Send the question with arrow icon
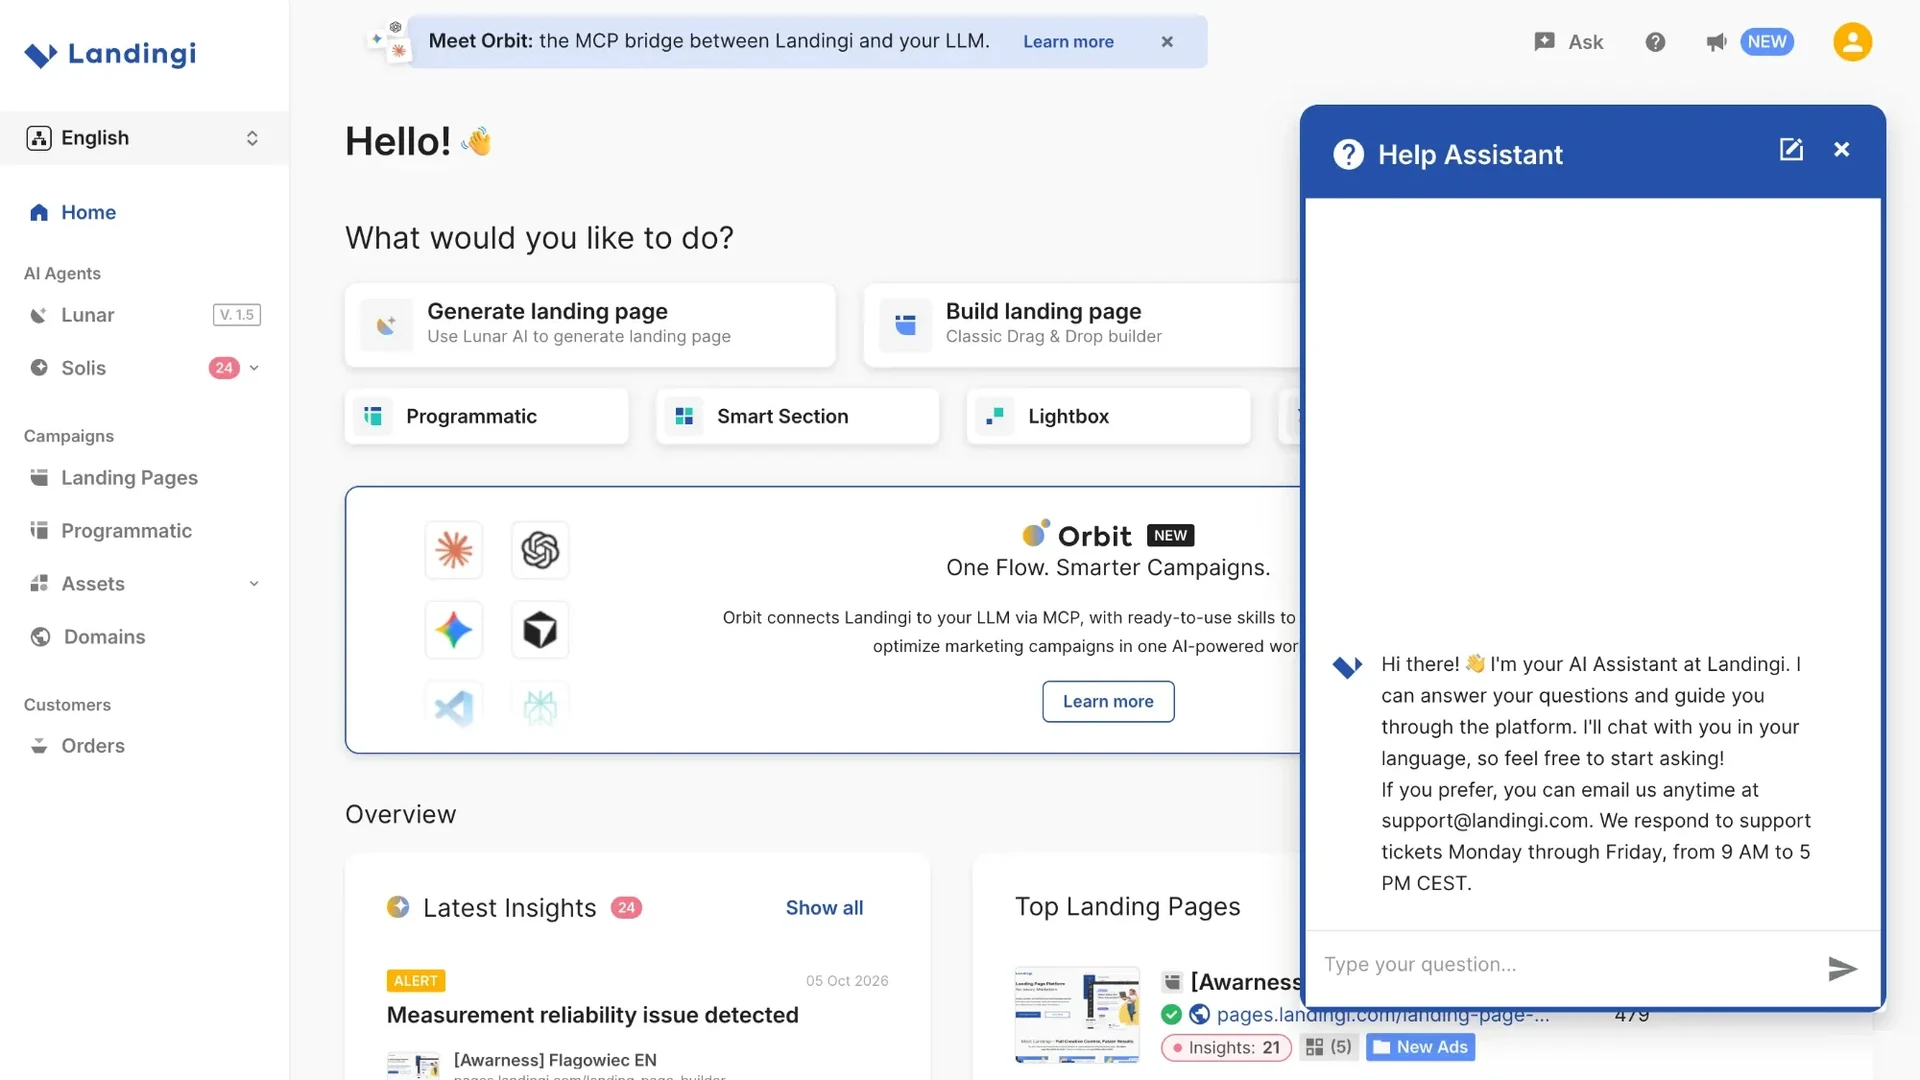Viewport: 1920px width, 1080px height. 1842,968
